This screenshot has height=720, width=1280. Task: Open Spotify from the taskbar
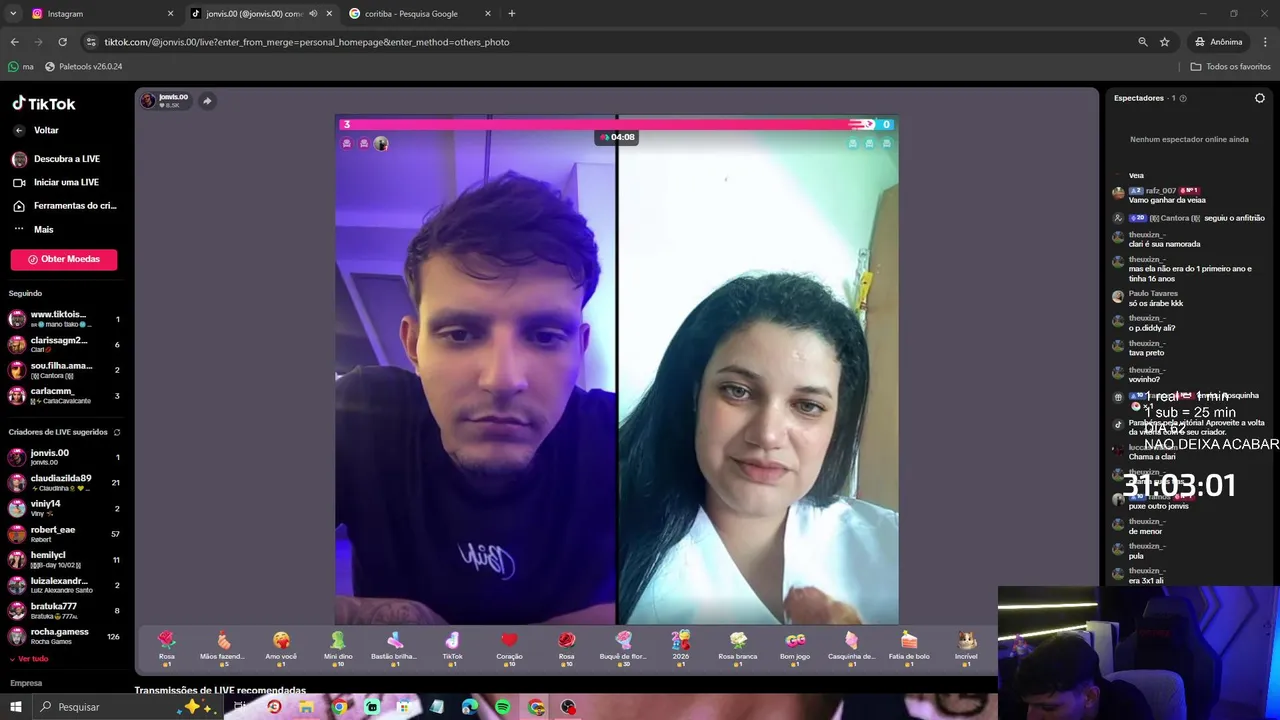tap(503, 707)
